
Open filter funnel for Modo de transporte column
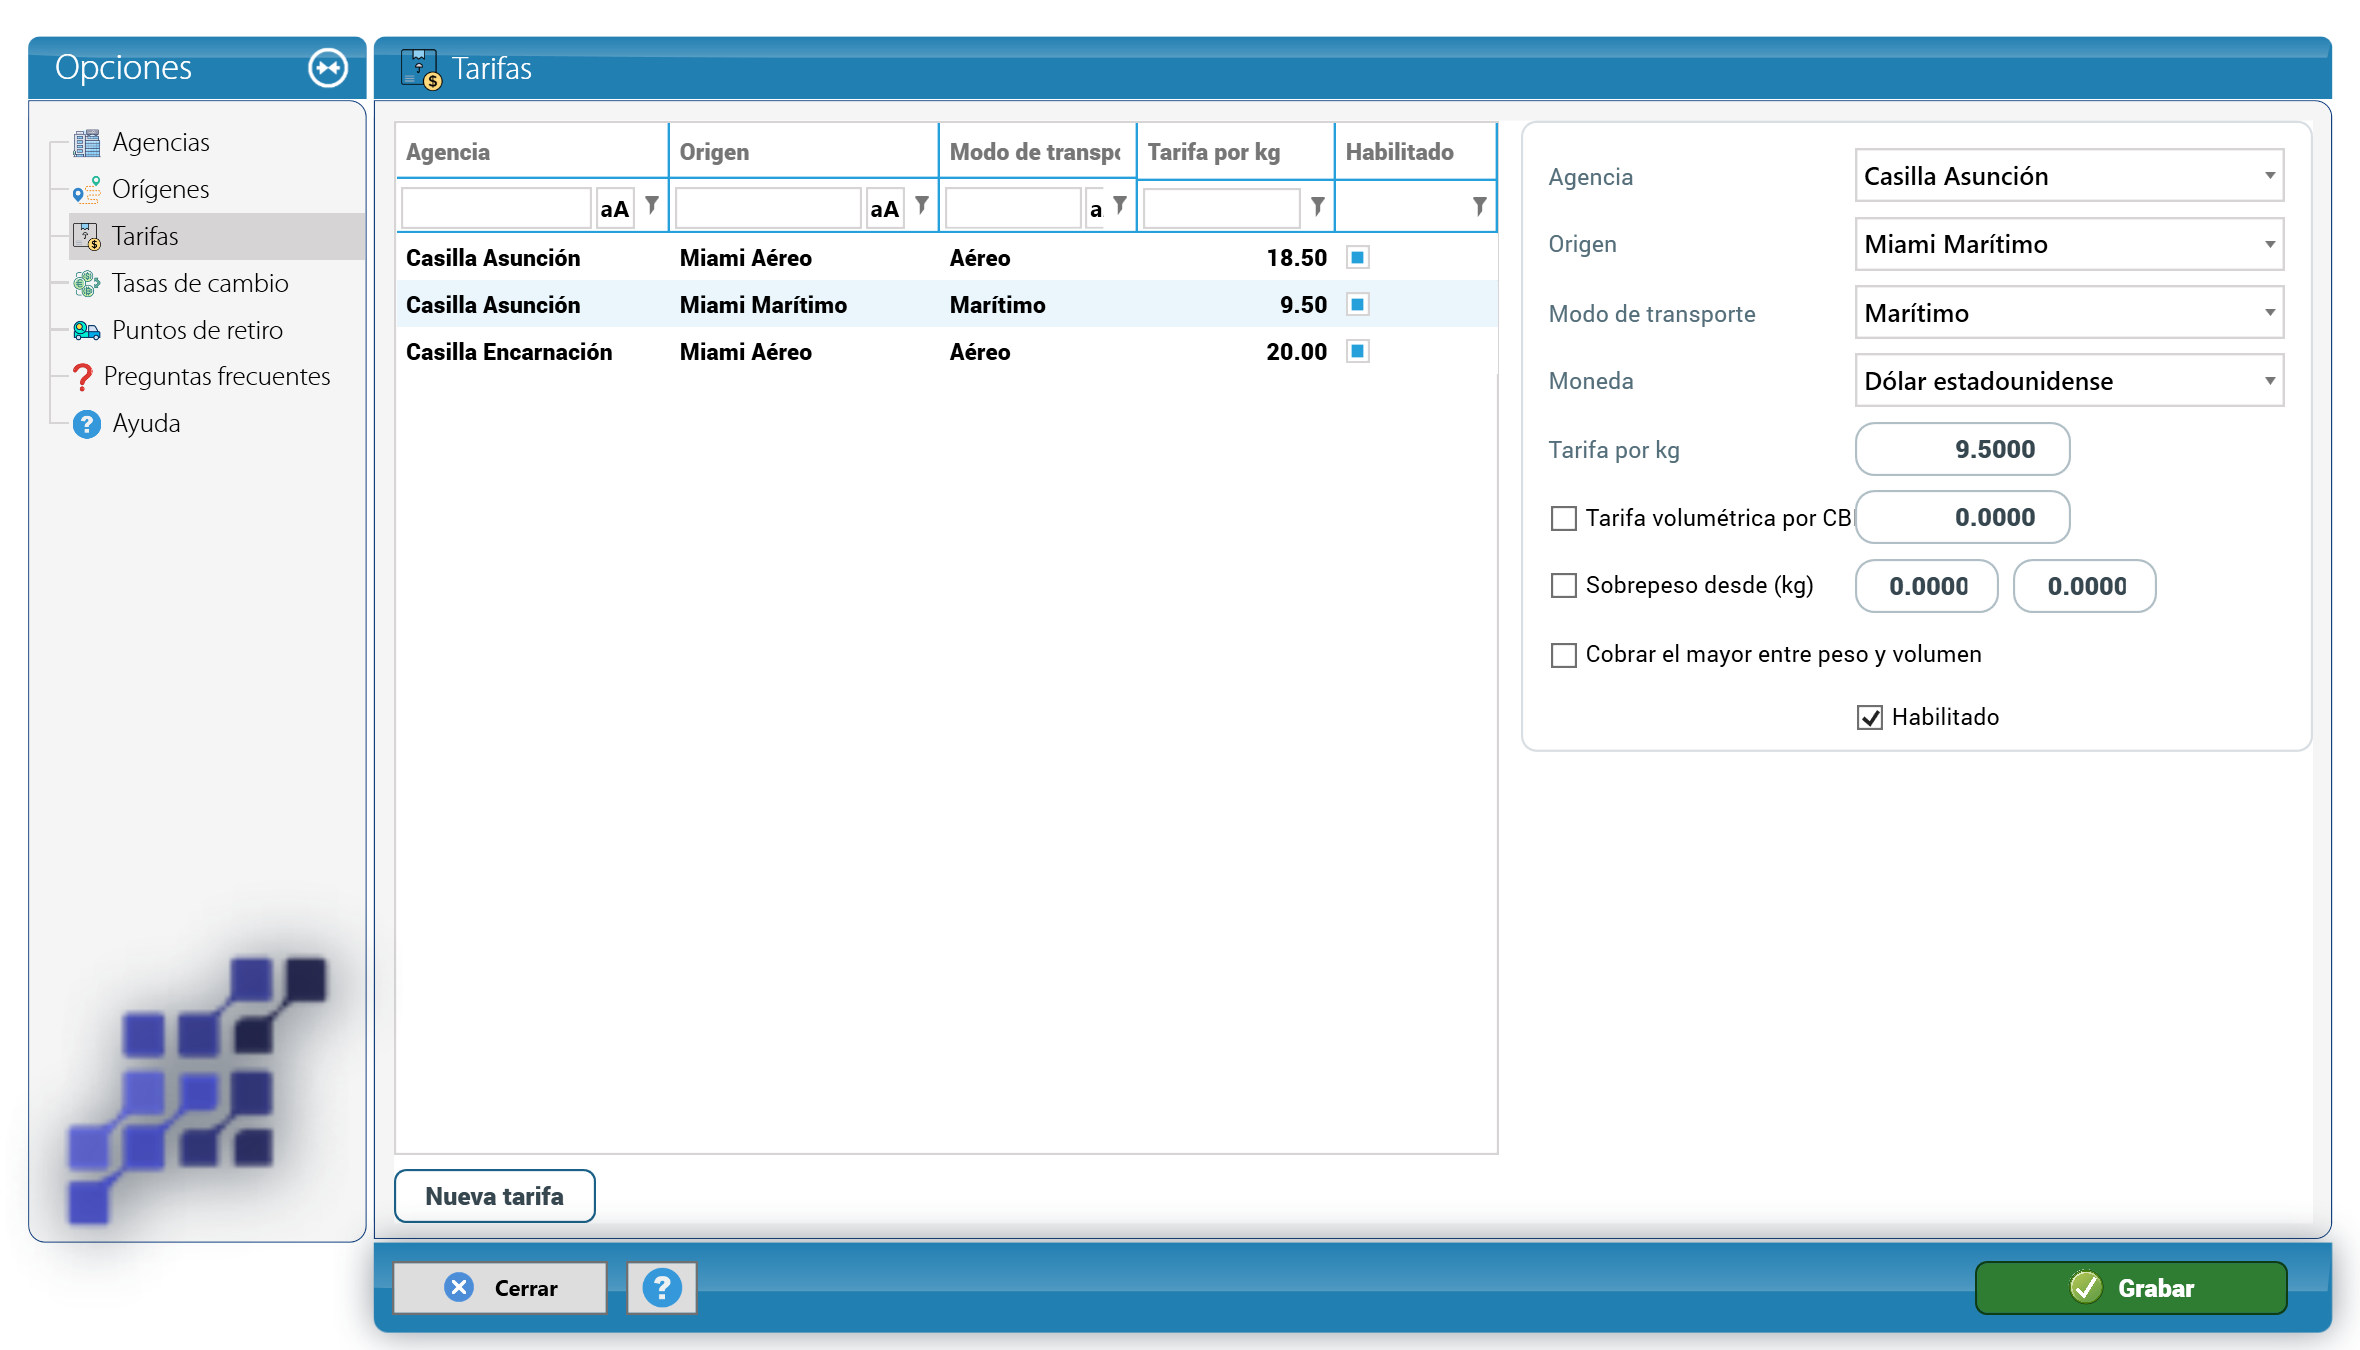[1120, 206]
